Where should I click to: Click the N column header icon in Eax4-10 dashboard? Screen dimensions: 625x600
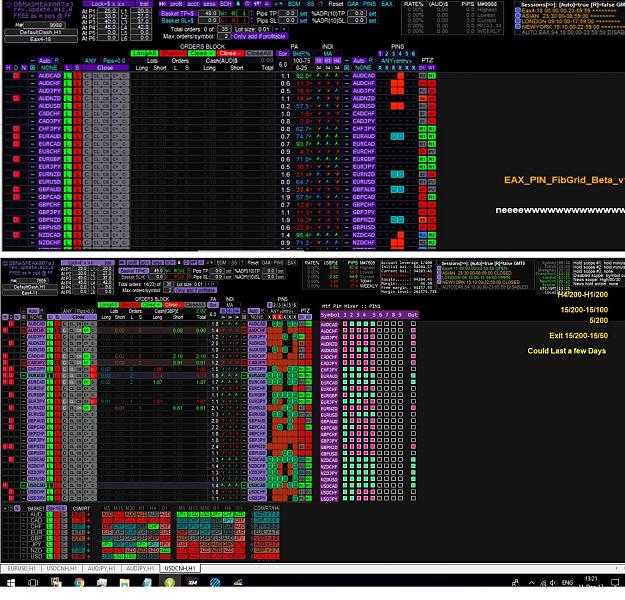point(24,68)
